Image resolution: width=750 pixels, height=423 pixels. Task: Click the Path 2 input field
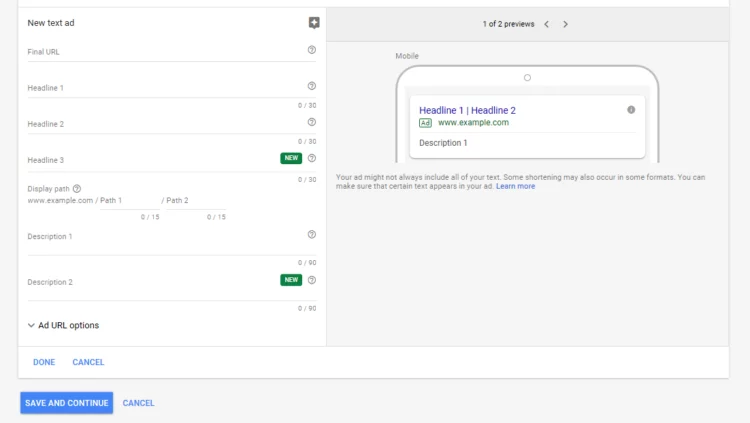coord(196,200)
